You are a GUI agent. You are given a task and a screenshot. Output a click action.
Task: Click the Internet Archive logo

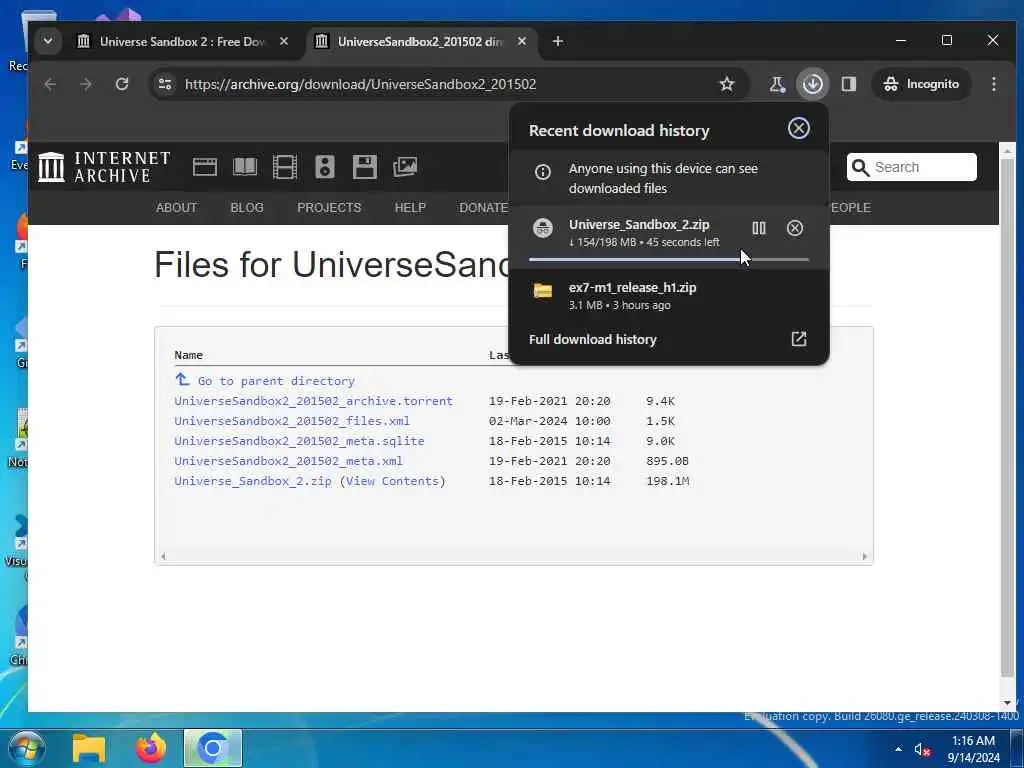click(x=104, y=167)
